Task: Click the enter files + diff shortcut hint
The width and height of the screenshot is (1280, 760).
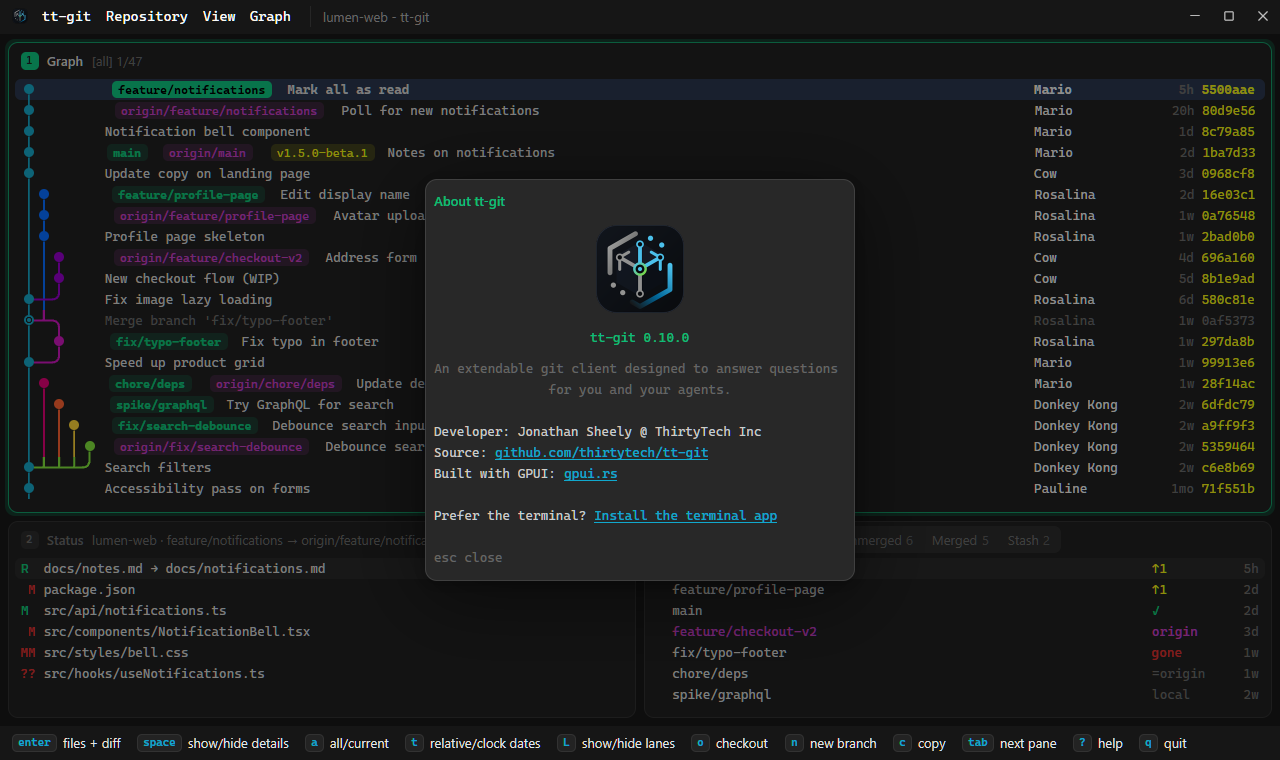Action: click(66, 743)
